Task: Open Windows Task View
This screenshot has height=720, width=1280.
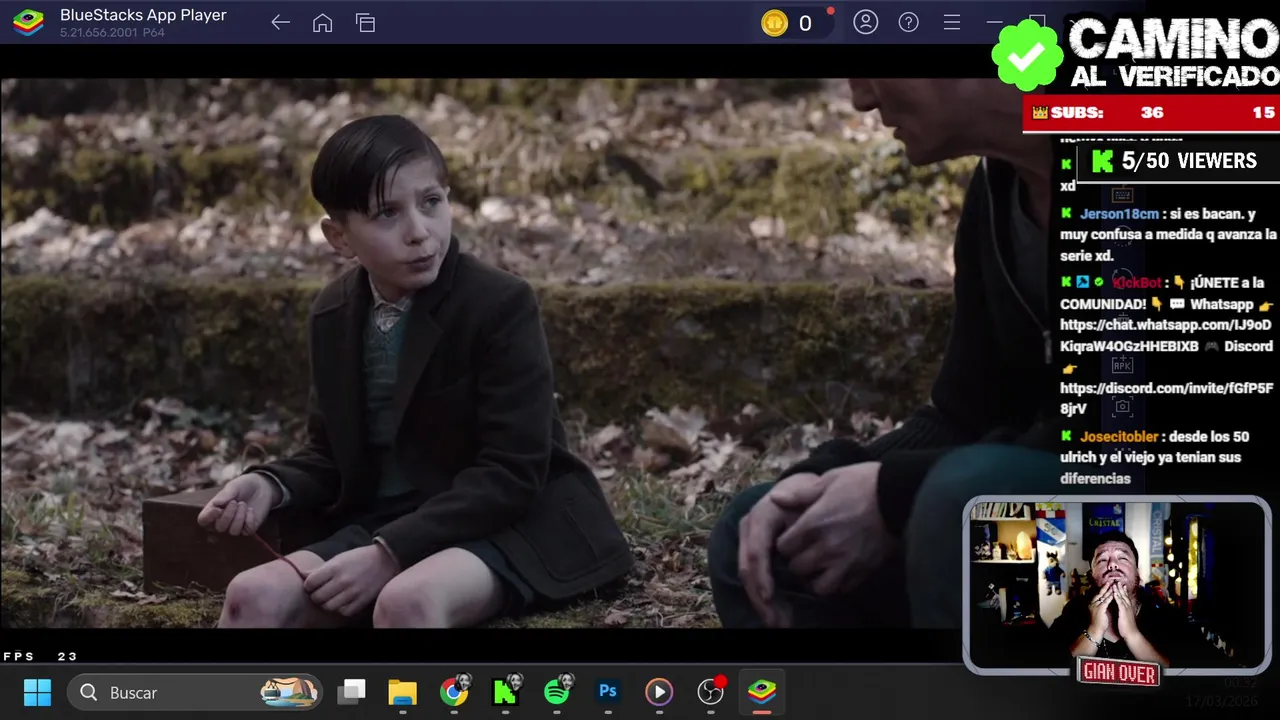Action: (351, 692)
